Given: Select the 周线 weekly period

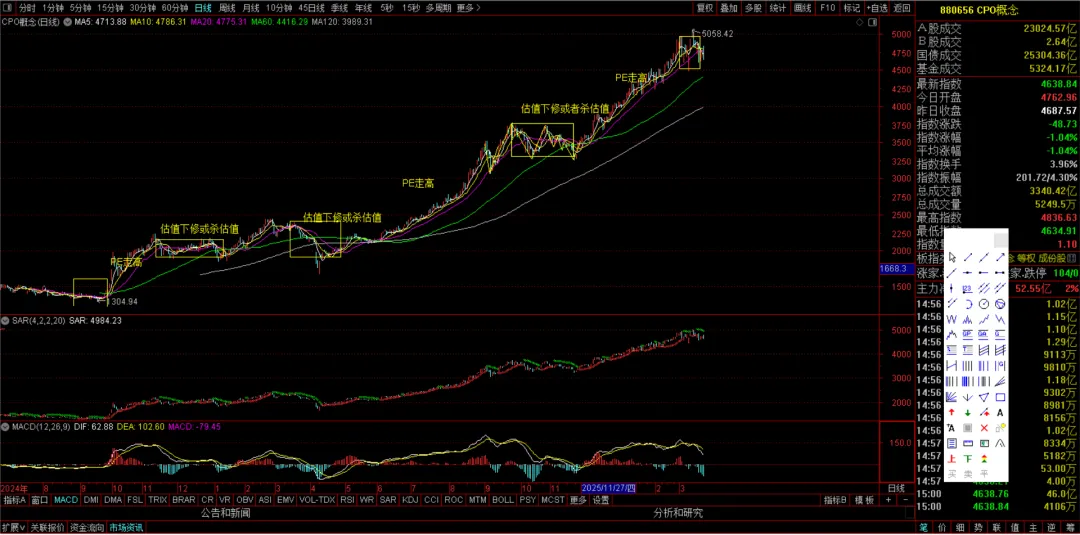Looking at the screenshot, I should point(227,8).
